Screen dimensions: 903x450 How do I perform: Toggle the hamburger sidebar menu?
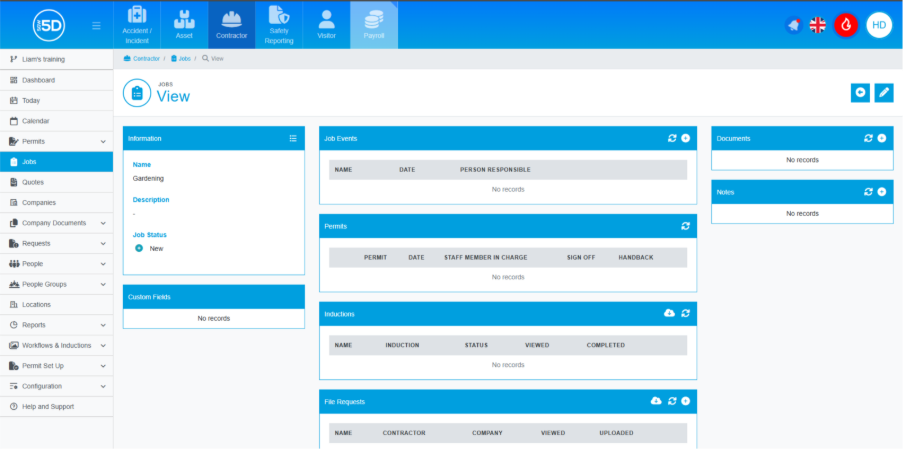pyautogui.click(x=96, y=25)
